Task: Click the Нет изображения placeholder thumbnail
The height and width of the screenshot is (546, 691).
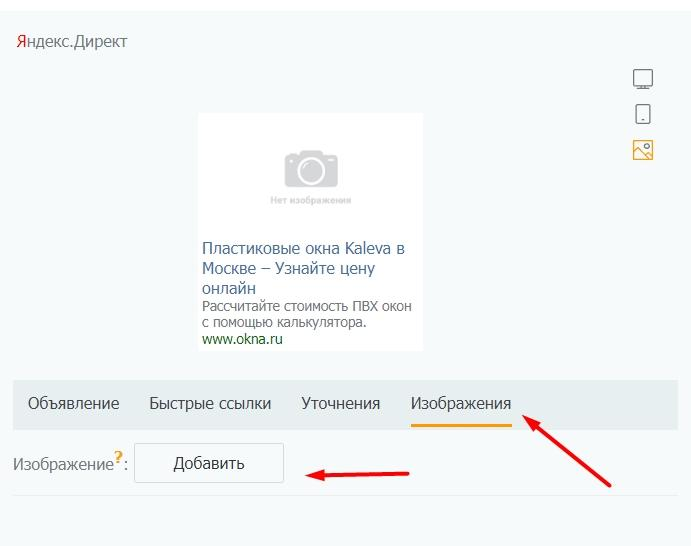Action: click(x=311, y=176)
